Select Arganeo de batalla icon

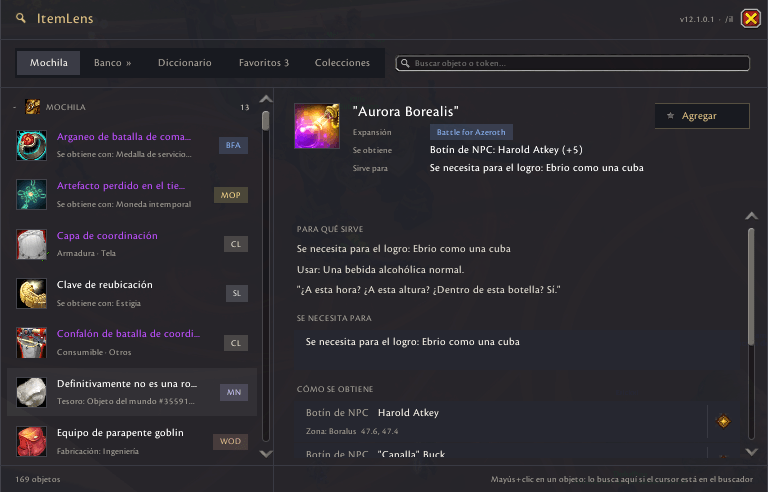pos(31,145)
